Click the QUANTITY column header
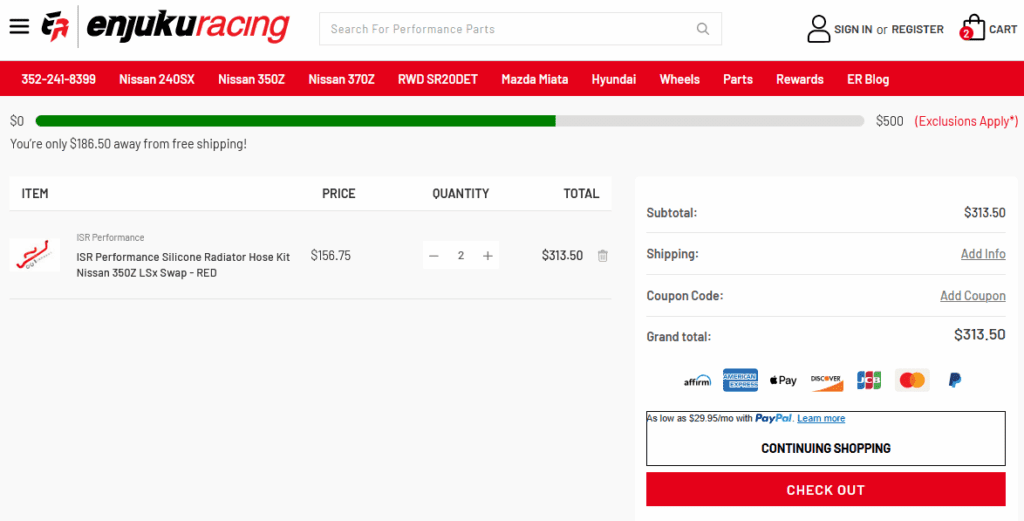 [x=460, y=194]
